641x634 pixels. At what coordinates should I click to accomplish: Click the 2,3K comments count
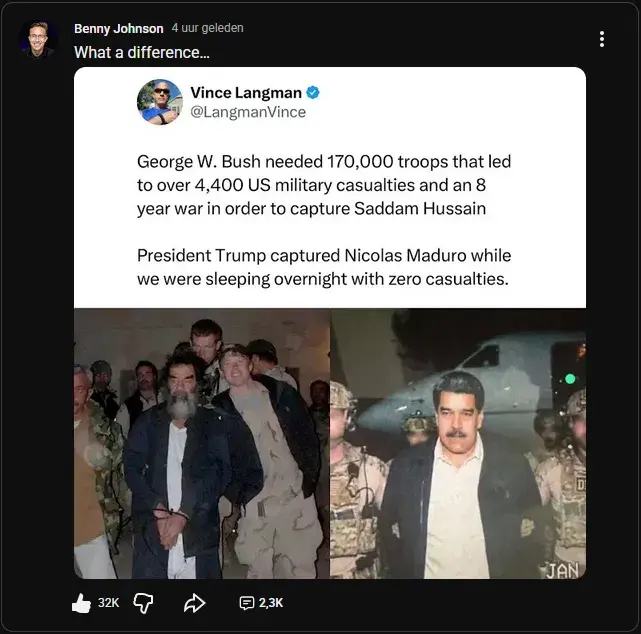pos(271,603)
